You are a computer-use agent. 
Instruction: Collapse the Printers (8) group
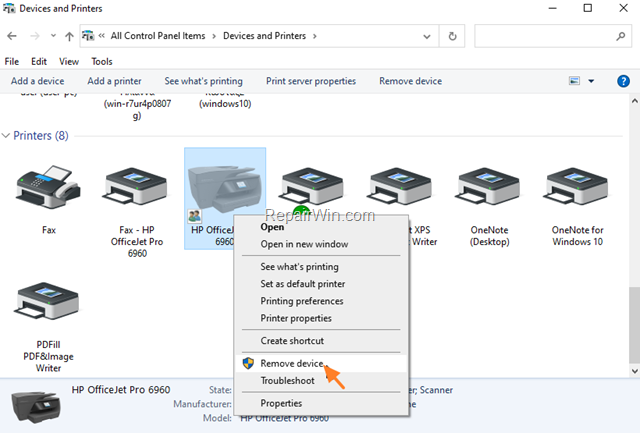pos(6,135)
